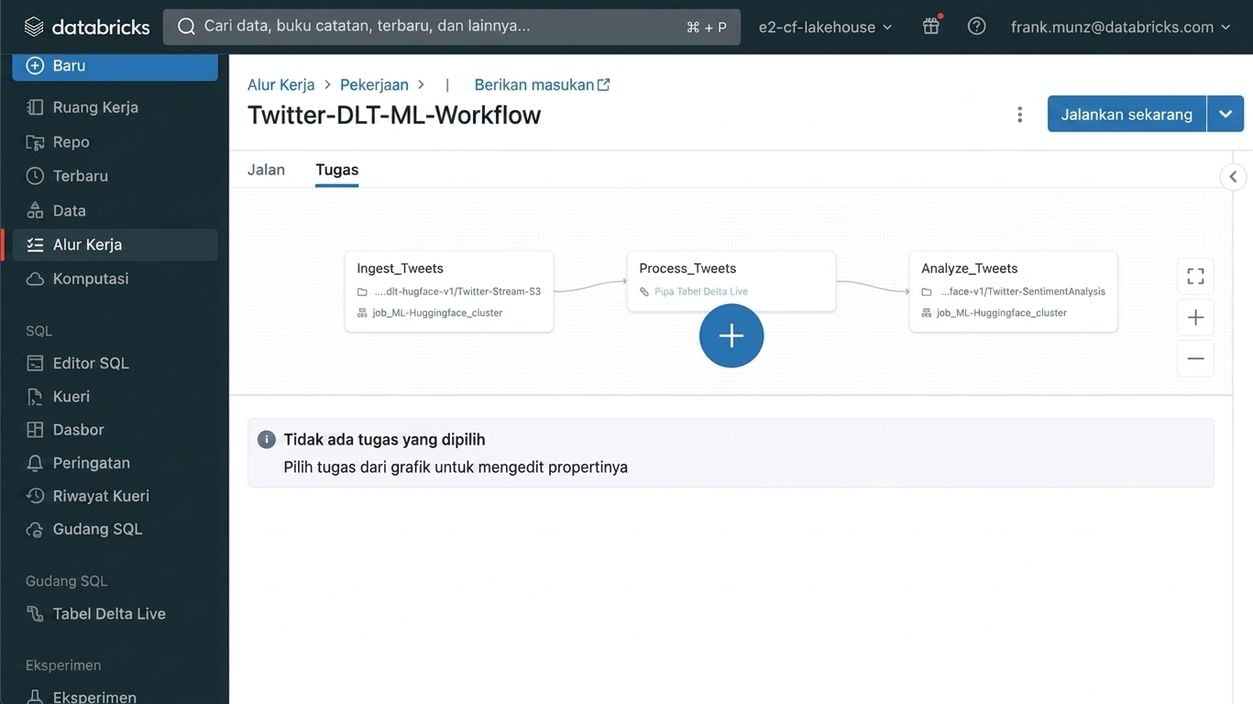Open the gift what's-new icon
This screenshot has width=1253, height=704.
(x=931, y=26)
